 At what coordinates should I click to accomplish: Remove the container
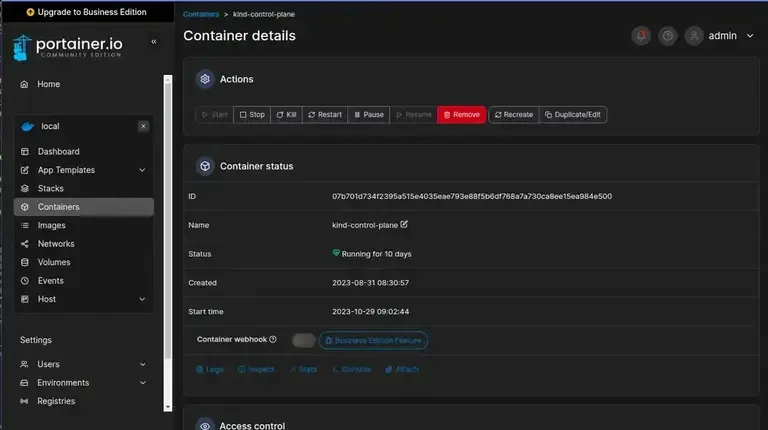click(x=461, y=115)
